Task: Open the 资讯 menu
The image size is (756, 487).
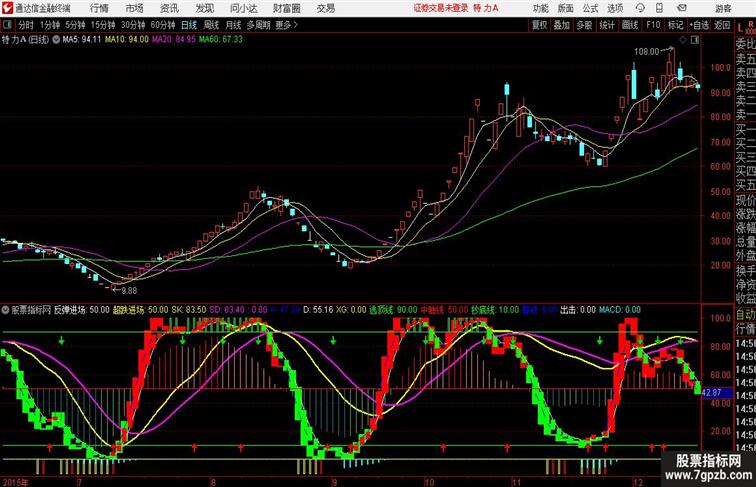Action: click(x=169, y=8)
